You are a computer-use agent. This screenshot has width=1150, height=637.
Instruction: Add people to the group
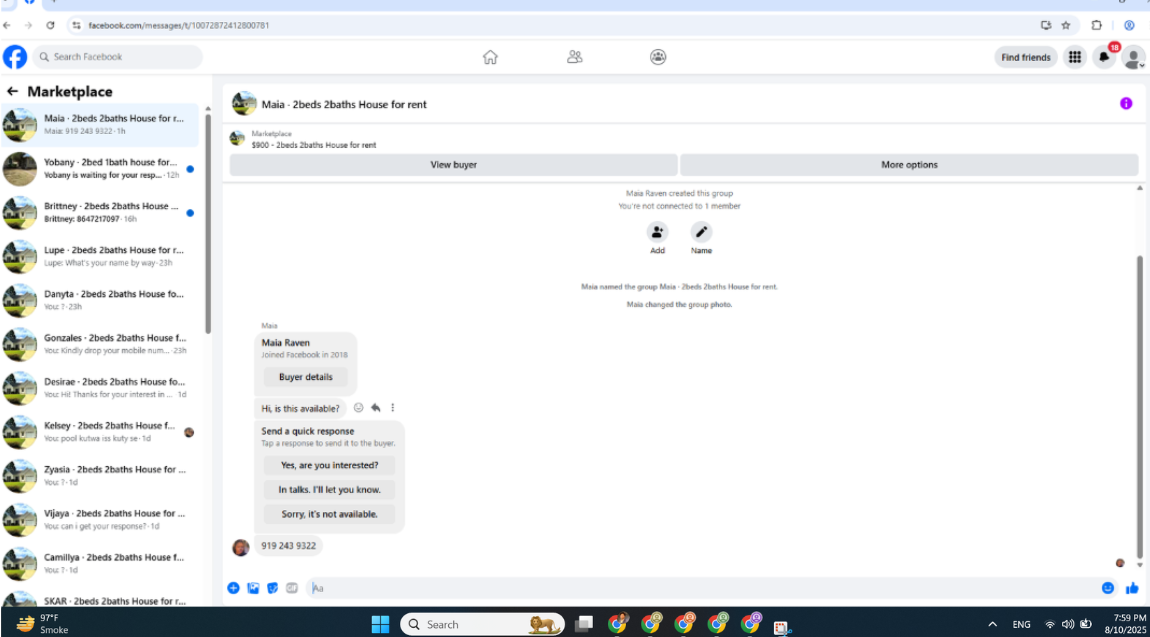pos(657,232)
